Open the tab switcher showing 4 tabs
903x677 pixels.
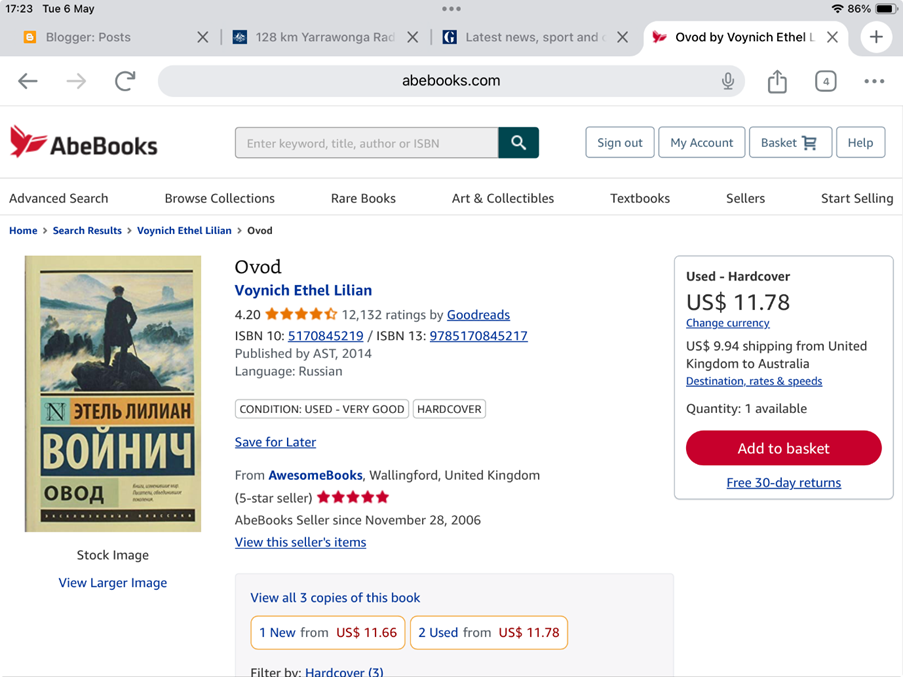point(825,81)
